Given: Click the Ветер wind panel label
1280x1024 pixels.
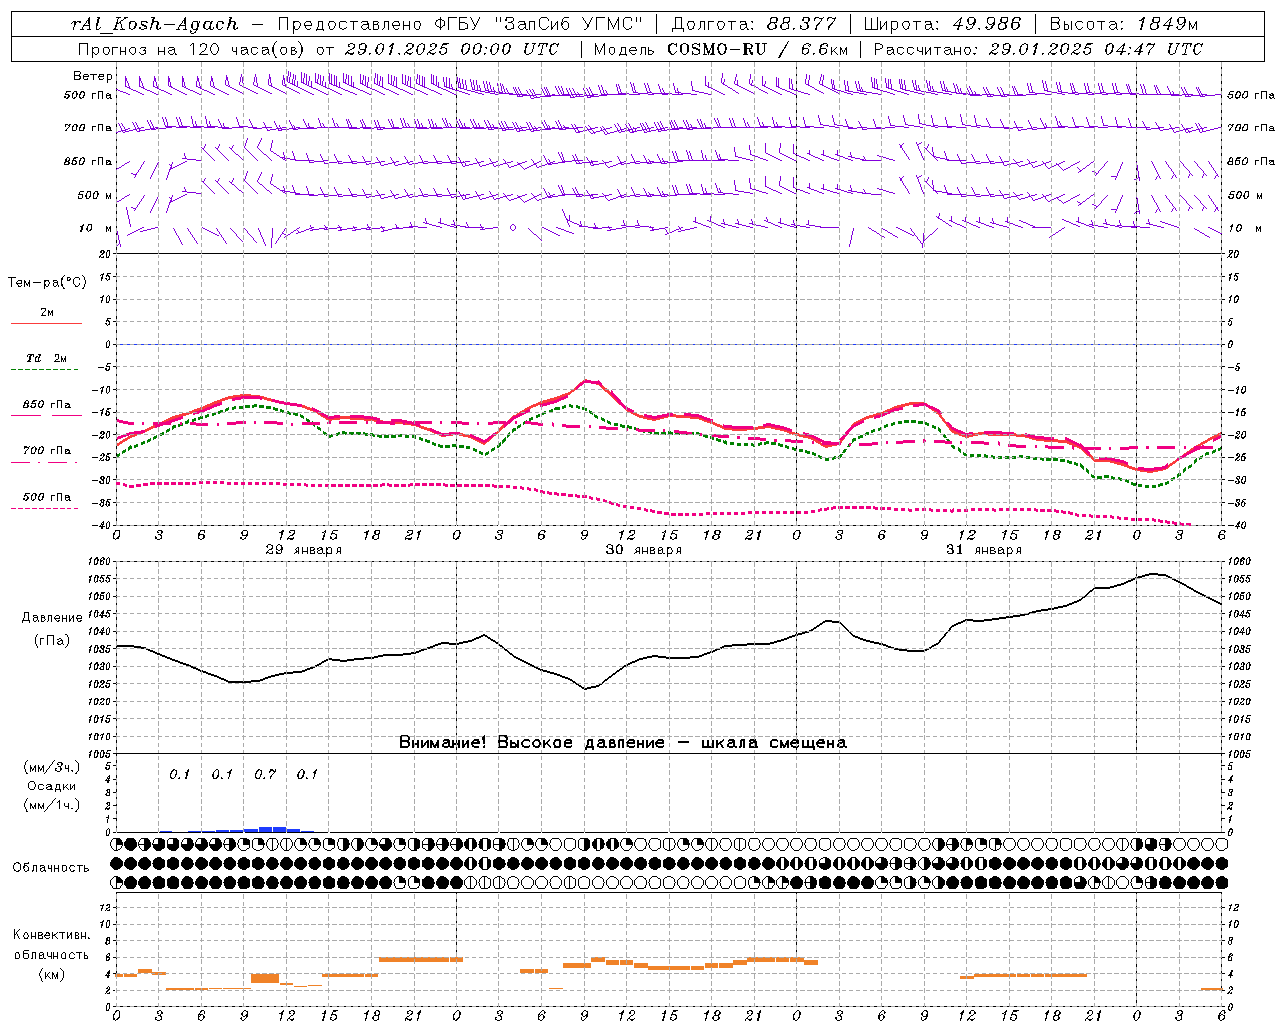Looking at the screenshot, I should pos(92,76).
